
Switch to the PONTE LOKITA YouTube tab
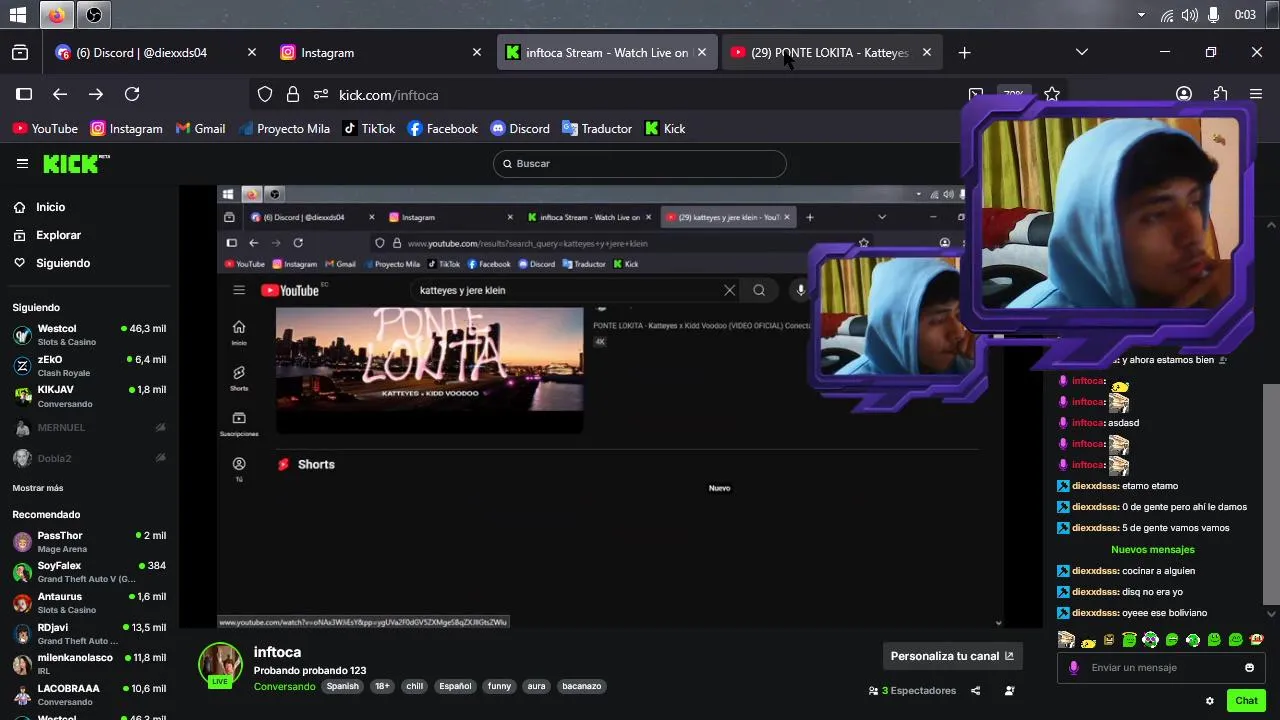tap(832, 52)
